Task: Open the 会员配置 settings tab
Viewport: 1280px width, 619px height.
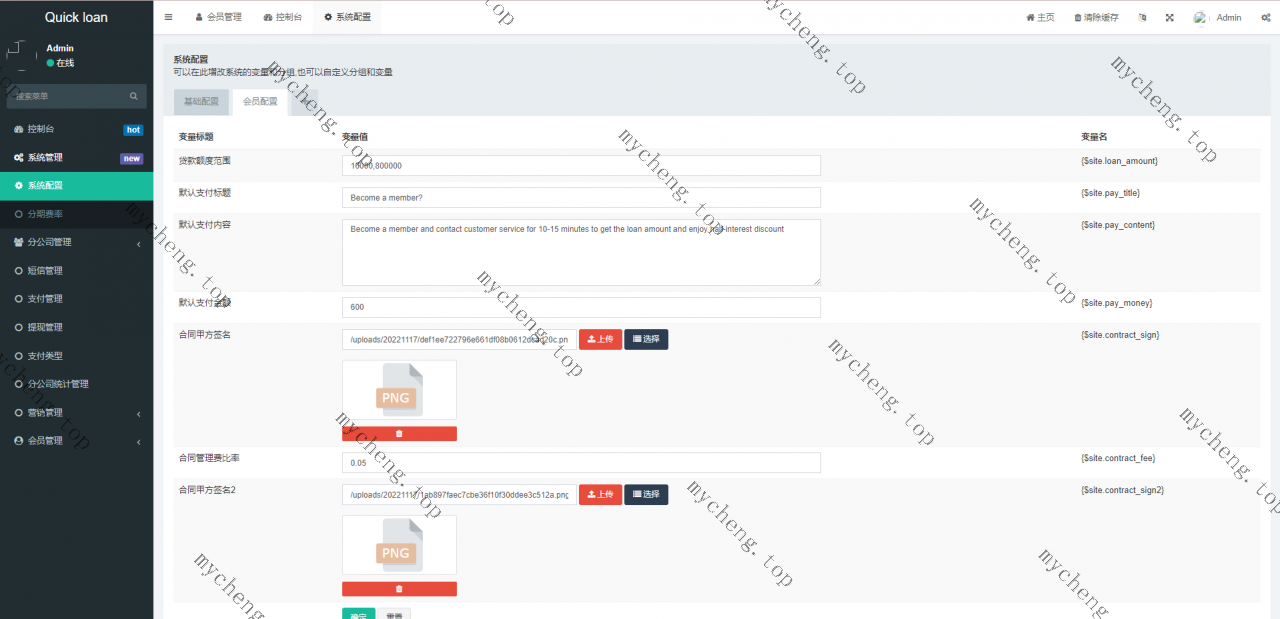Action: pos(260,101)
